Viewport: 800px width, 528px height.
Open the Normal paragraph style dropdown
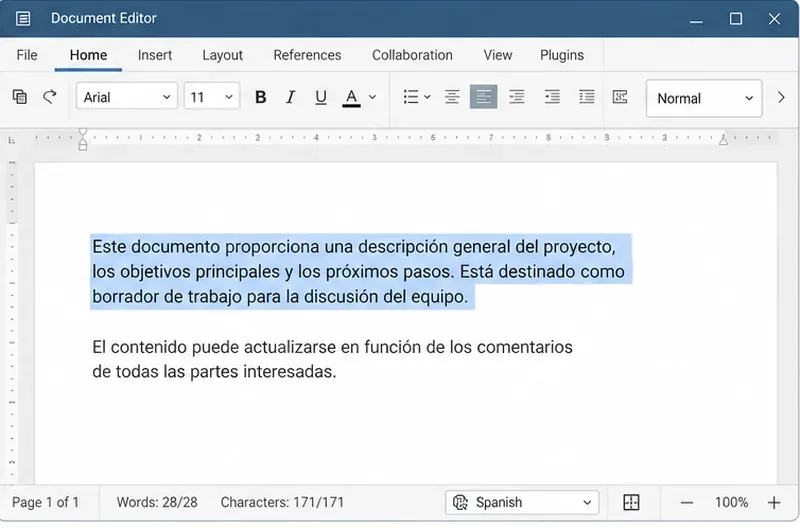point(704,98)
